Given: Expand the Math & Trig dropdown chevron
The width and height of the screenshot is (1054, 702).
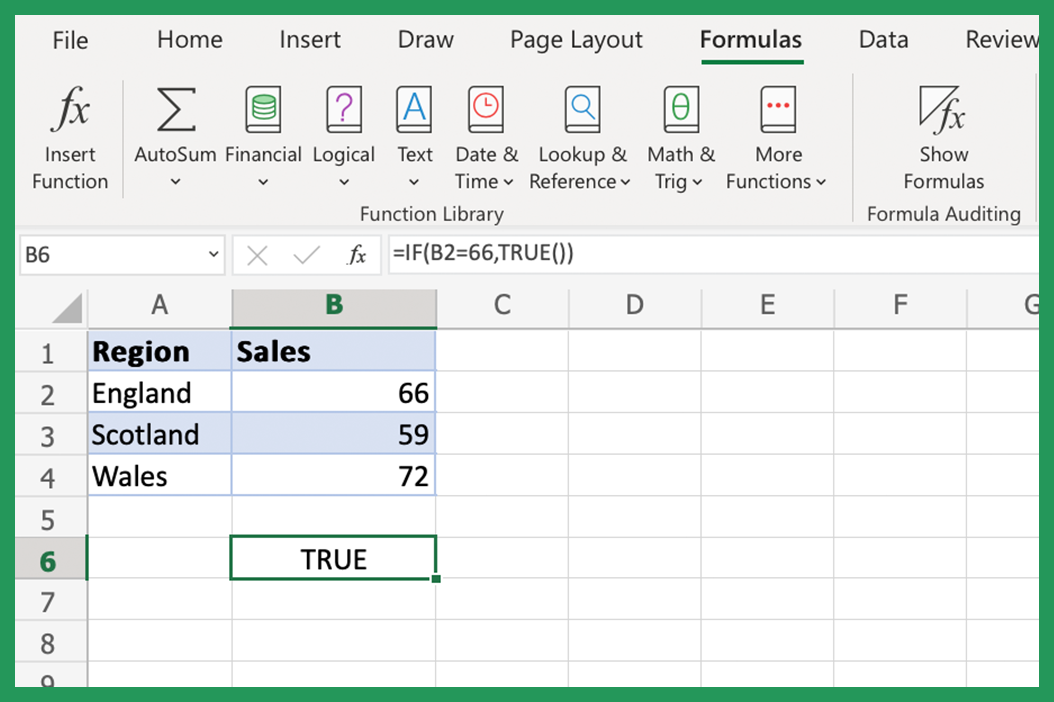Looking at the screenshot, I should pos(700,183).
